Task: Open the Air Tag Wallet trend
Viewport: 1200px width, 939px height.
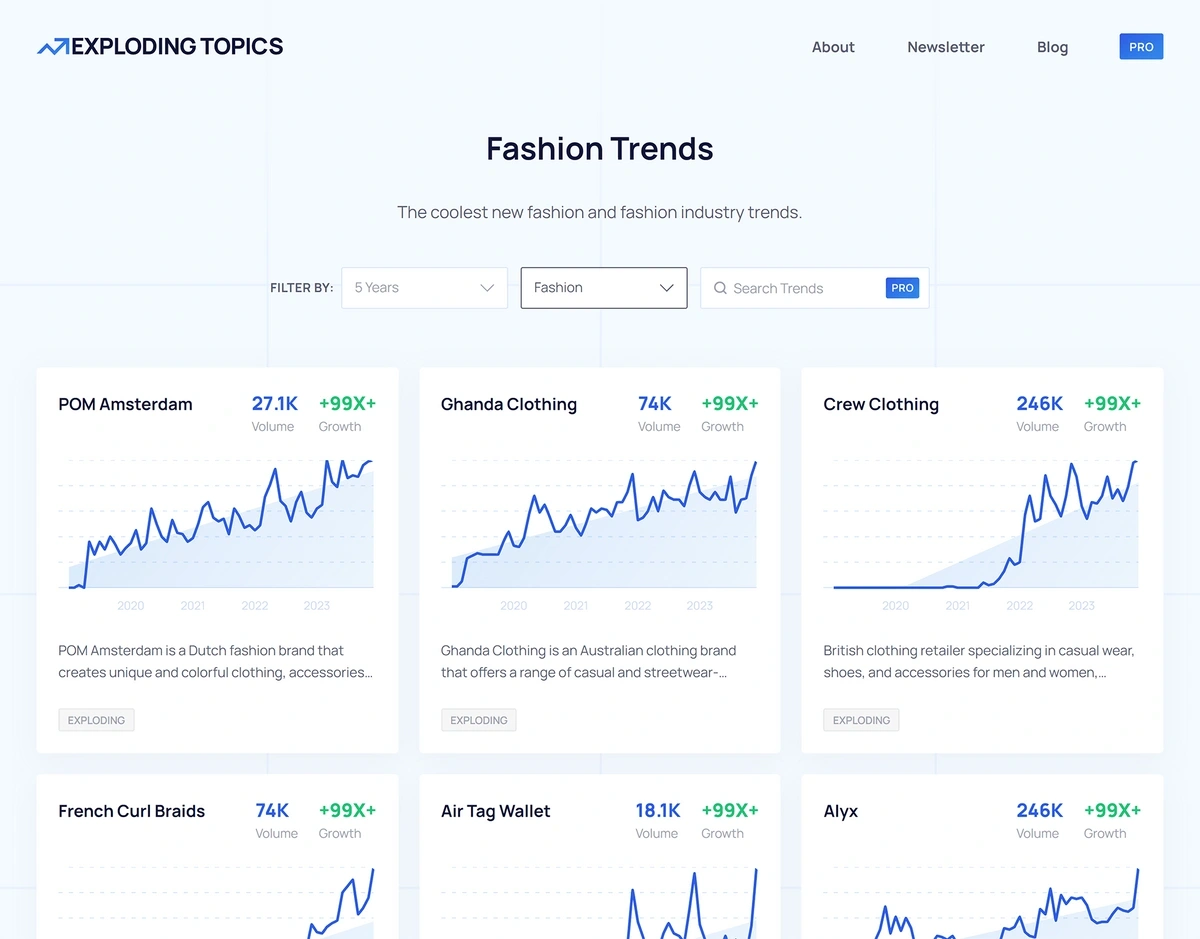Action: point(495,811)
